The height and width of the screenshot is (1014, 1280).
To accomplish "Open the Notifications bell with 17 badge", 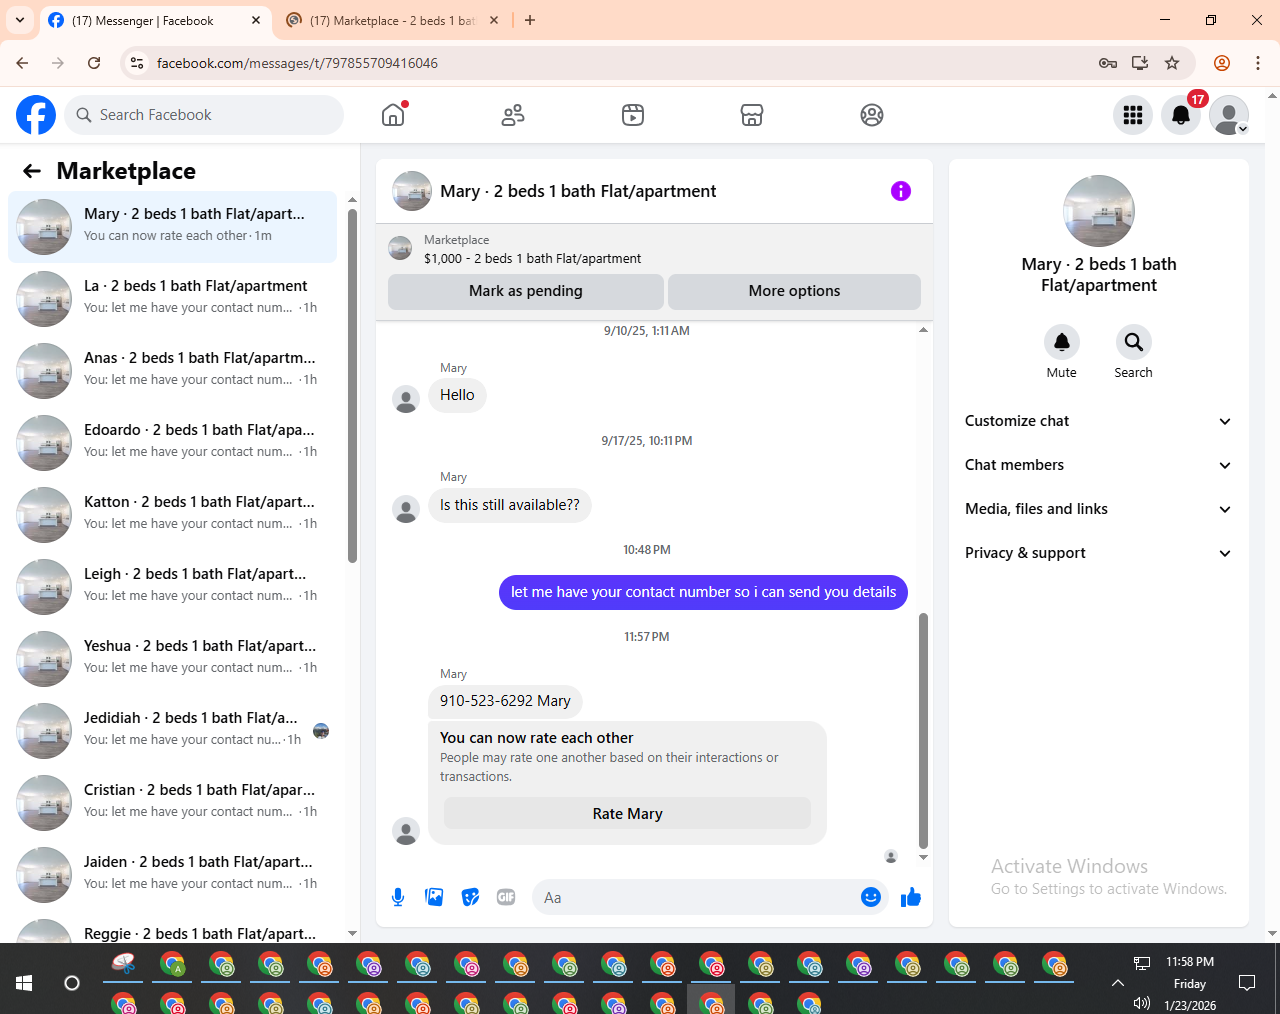I will (x=1181, y=115).
